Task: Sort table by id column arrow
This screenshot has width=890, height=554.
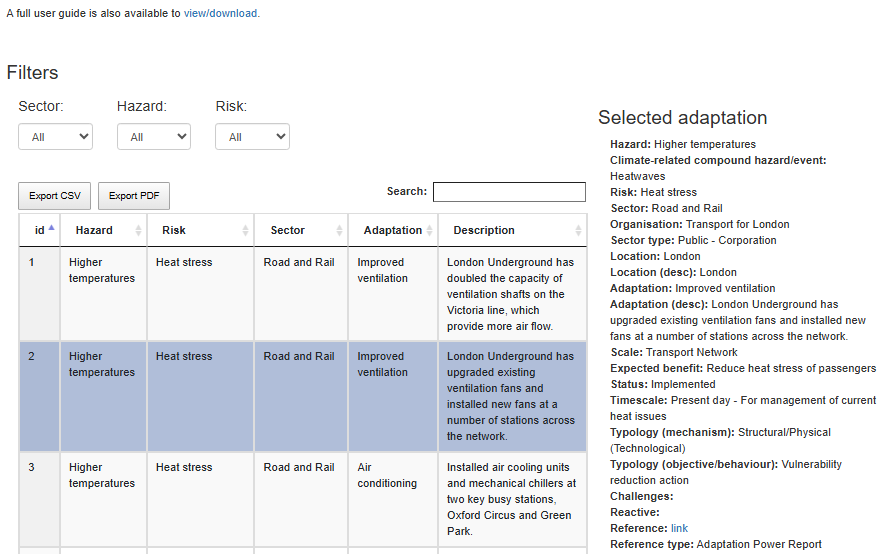Action: coord(51,229)
